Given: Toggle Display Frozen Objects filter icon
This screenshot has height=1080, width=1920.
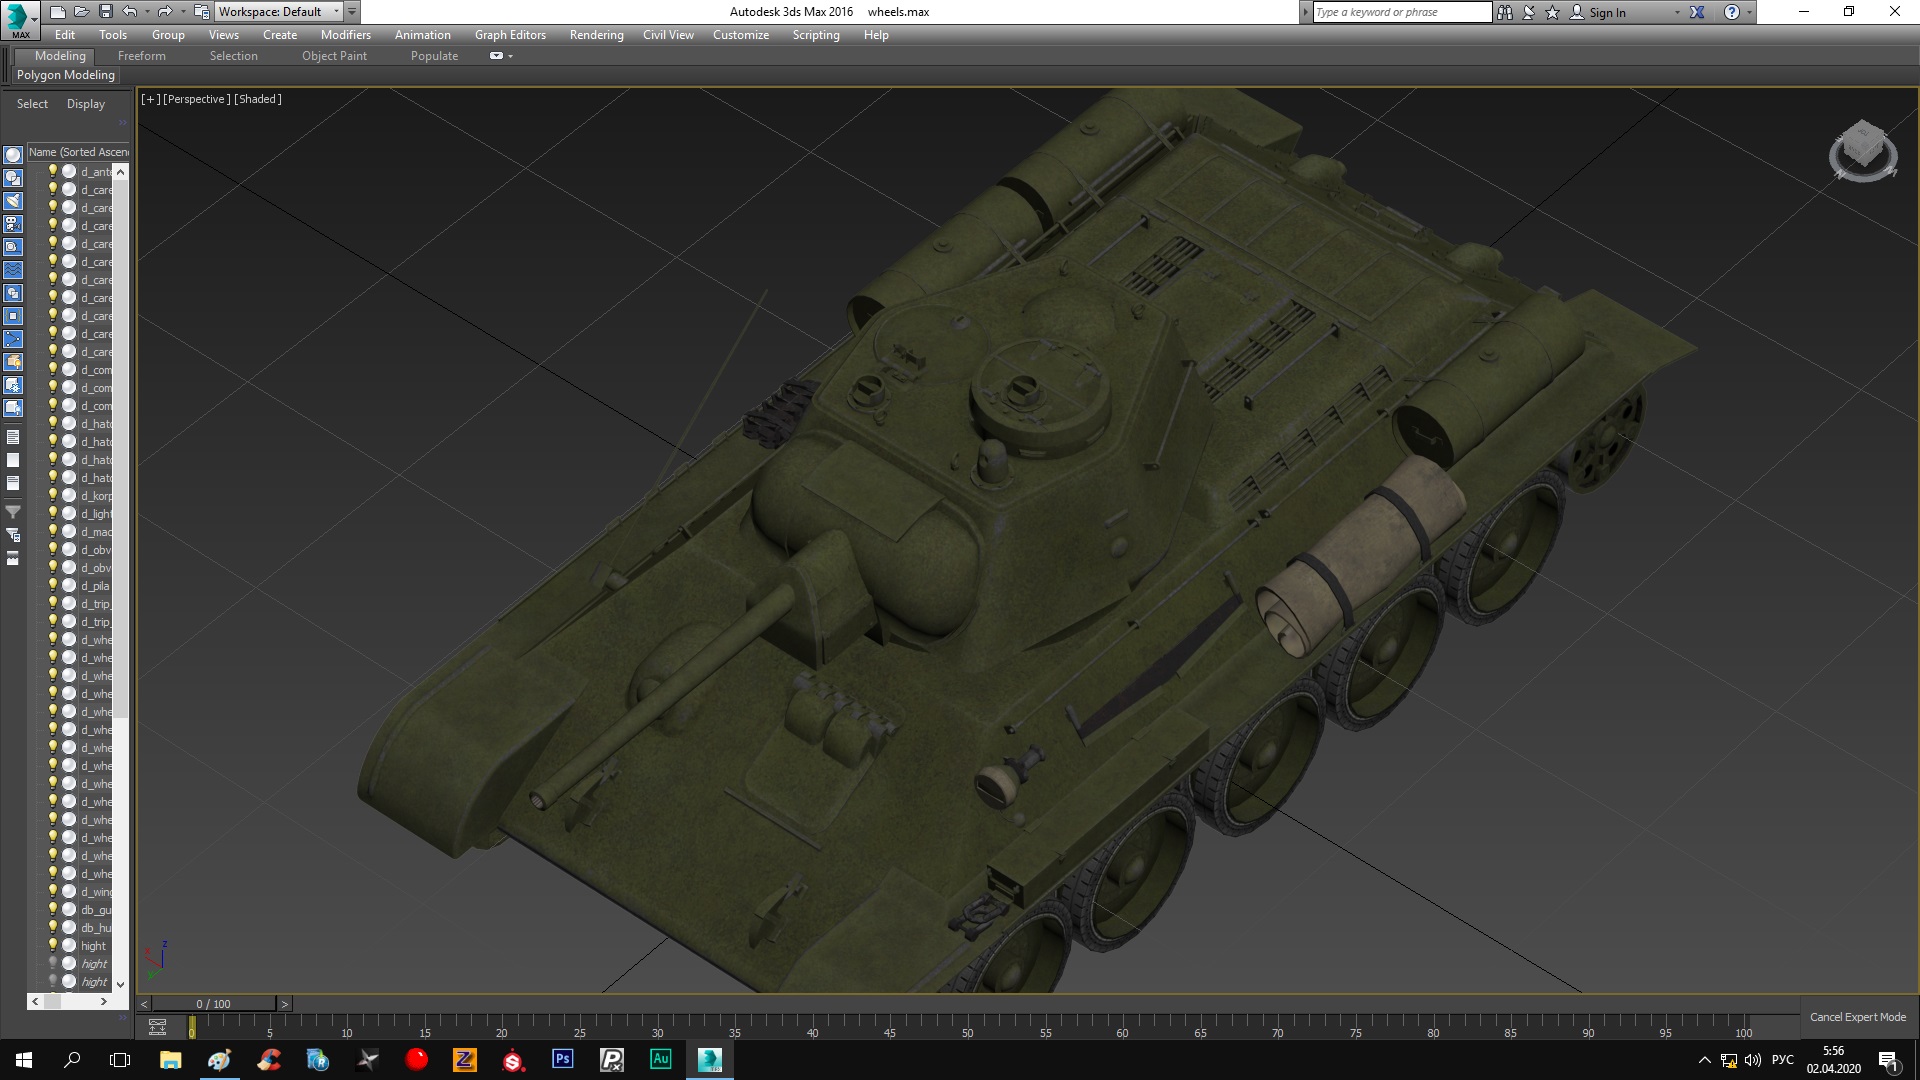Looking at the screenshot, I should click(x=13, y=385).
